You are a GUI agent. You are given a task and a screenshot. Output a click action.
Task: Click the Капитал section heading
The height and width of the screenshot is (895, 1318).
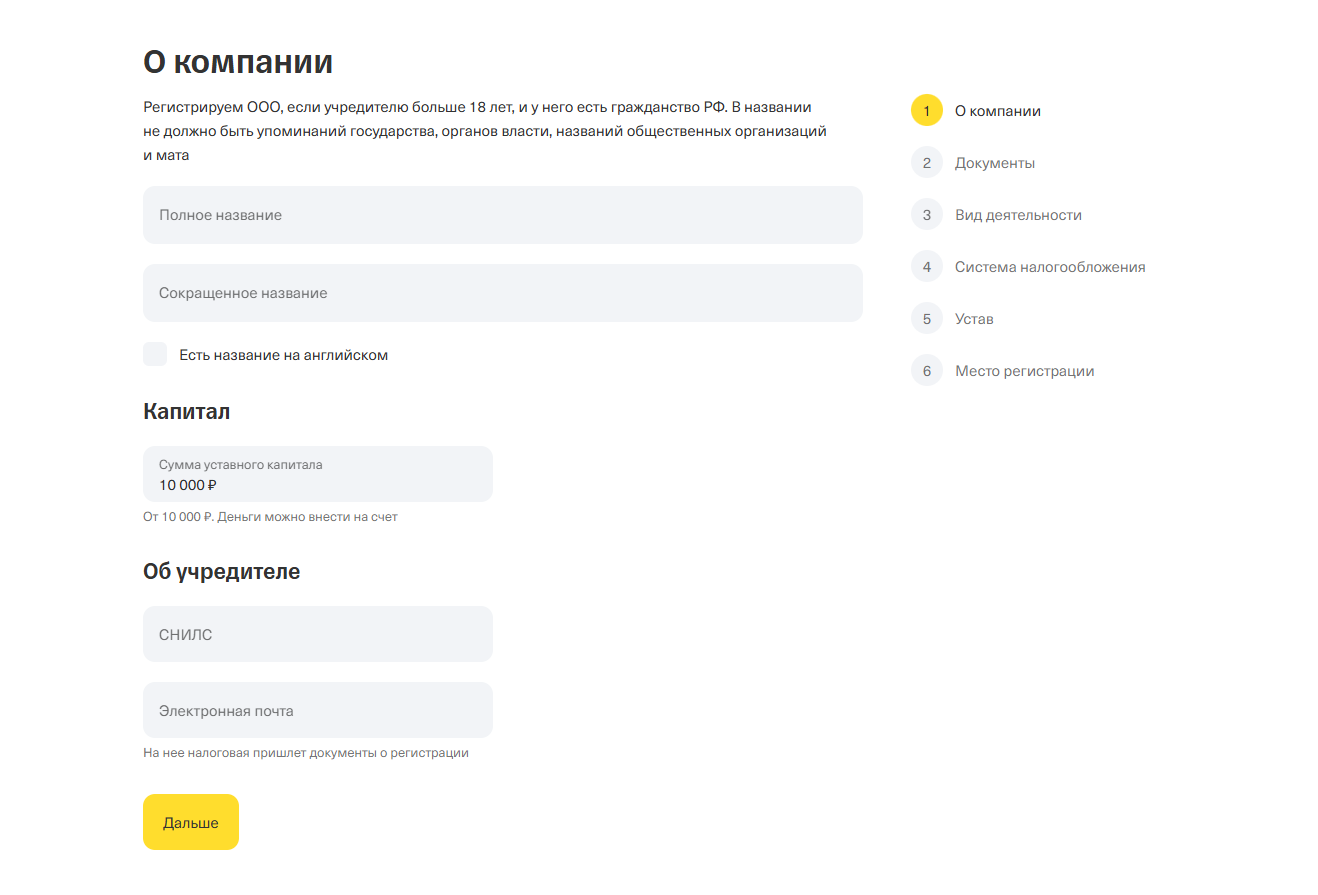coord(187,411)
